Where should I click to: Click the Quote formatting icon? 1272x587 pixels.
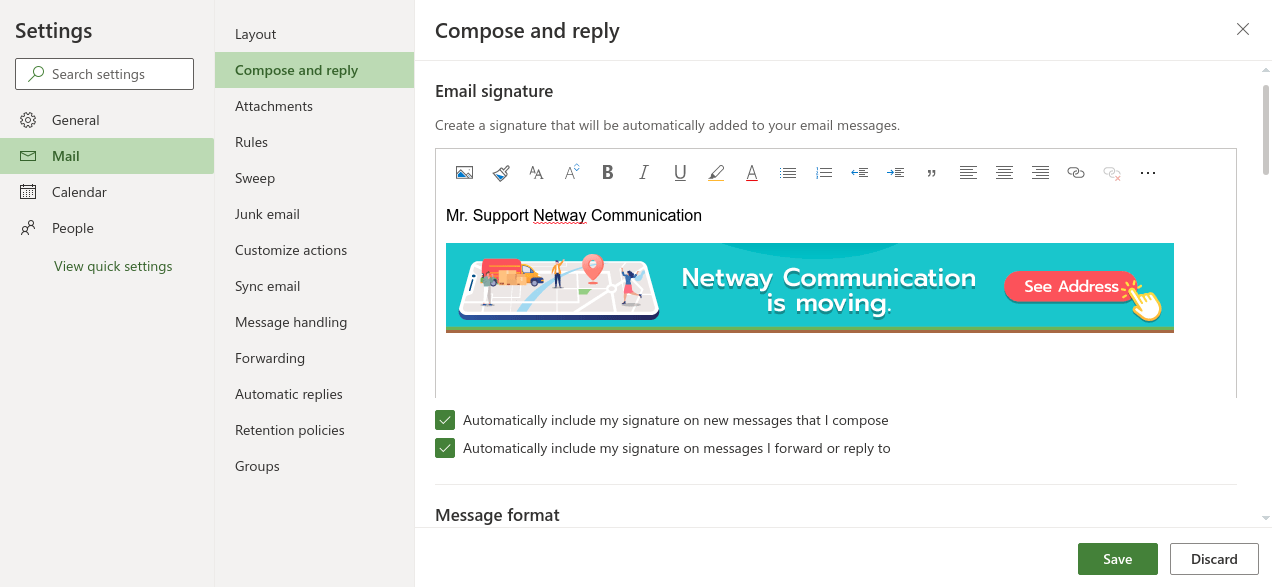[x=932, y=173]
